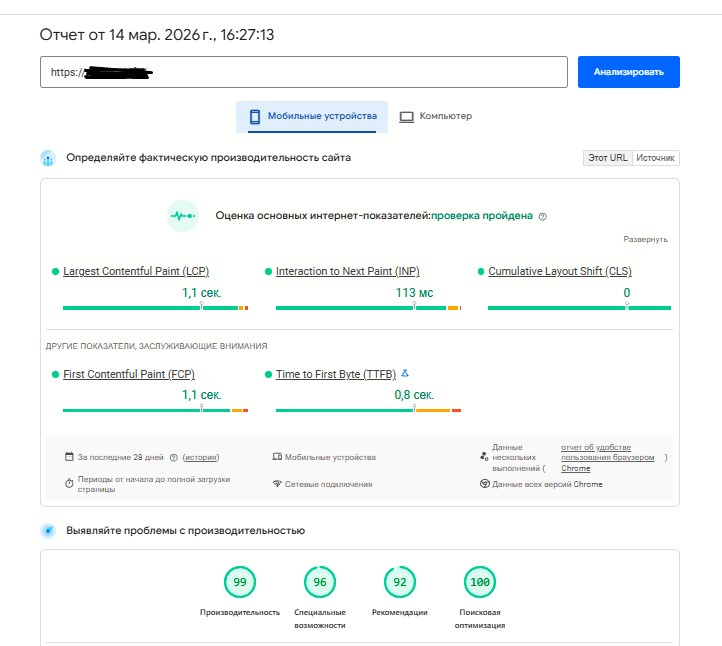Viewport: 722px width, 646px height.
Task: Click the LCP distribution bar
Action: 156,308
